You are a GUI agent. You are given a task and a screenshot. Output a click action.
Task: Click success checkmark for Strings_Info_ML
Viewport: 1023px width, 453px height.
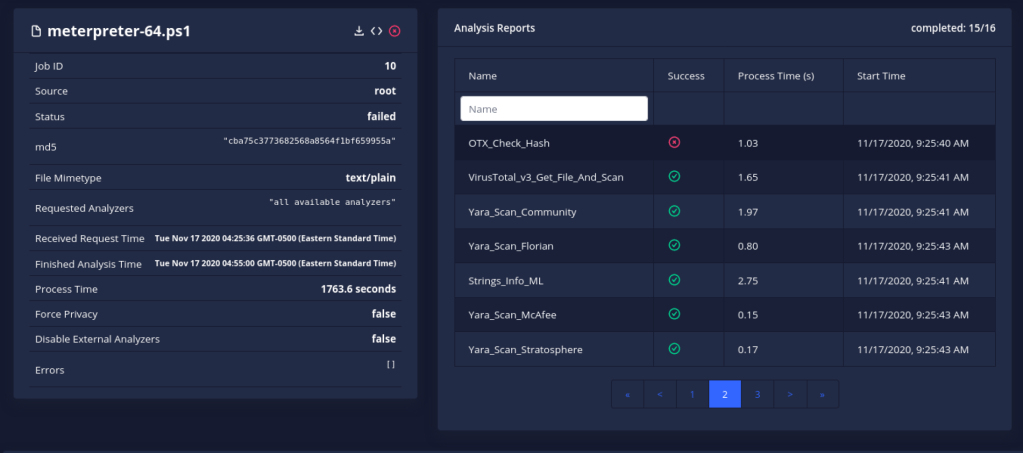click(x=674, y=280)
